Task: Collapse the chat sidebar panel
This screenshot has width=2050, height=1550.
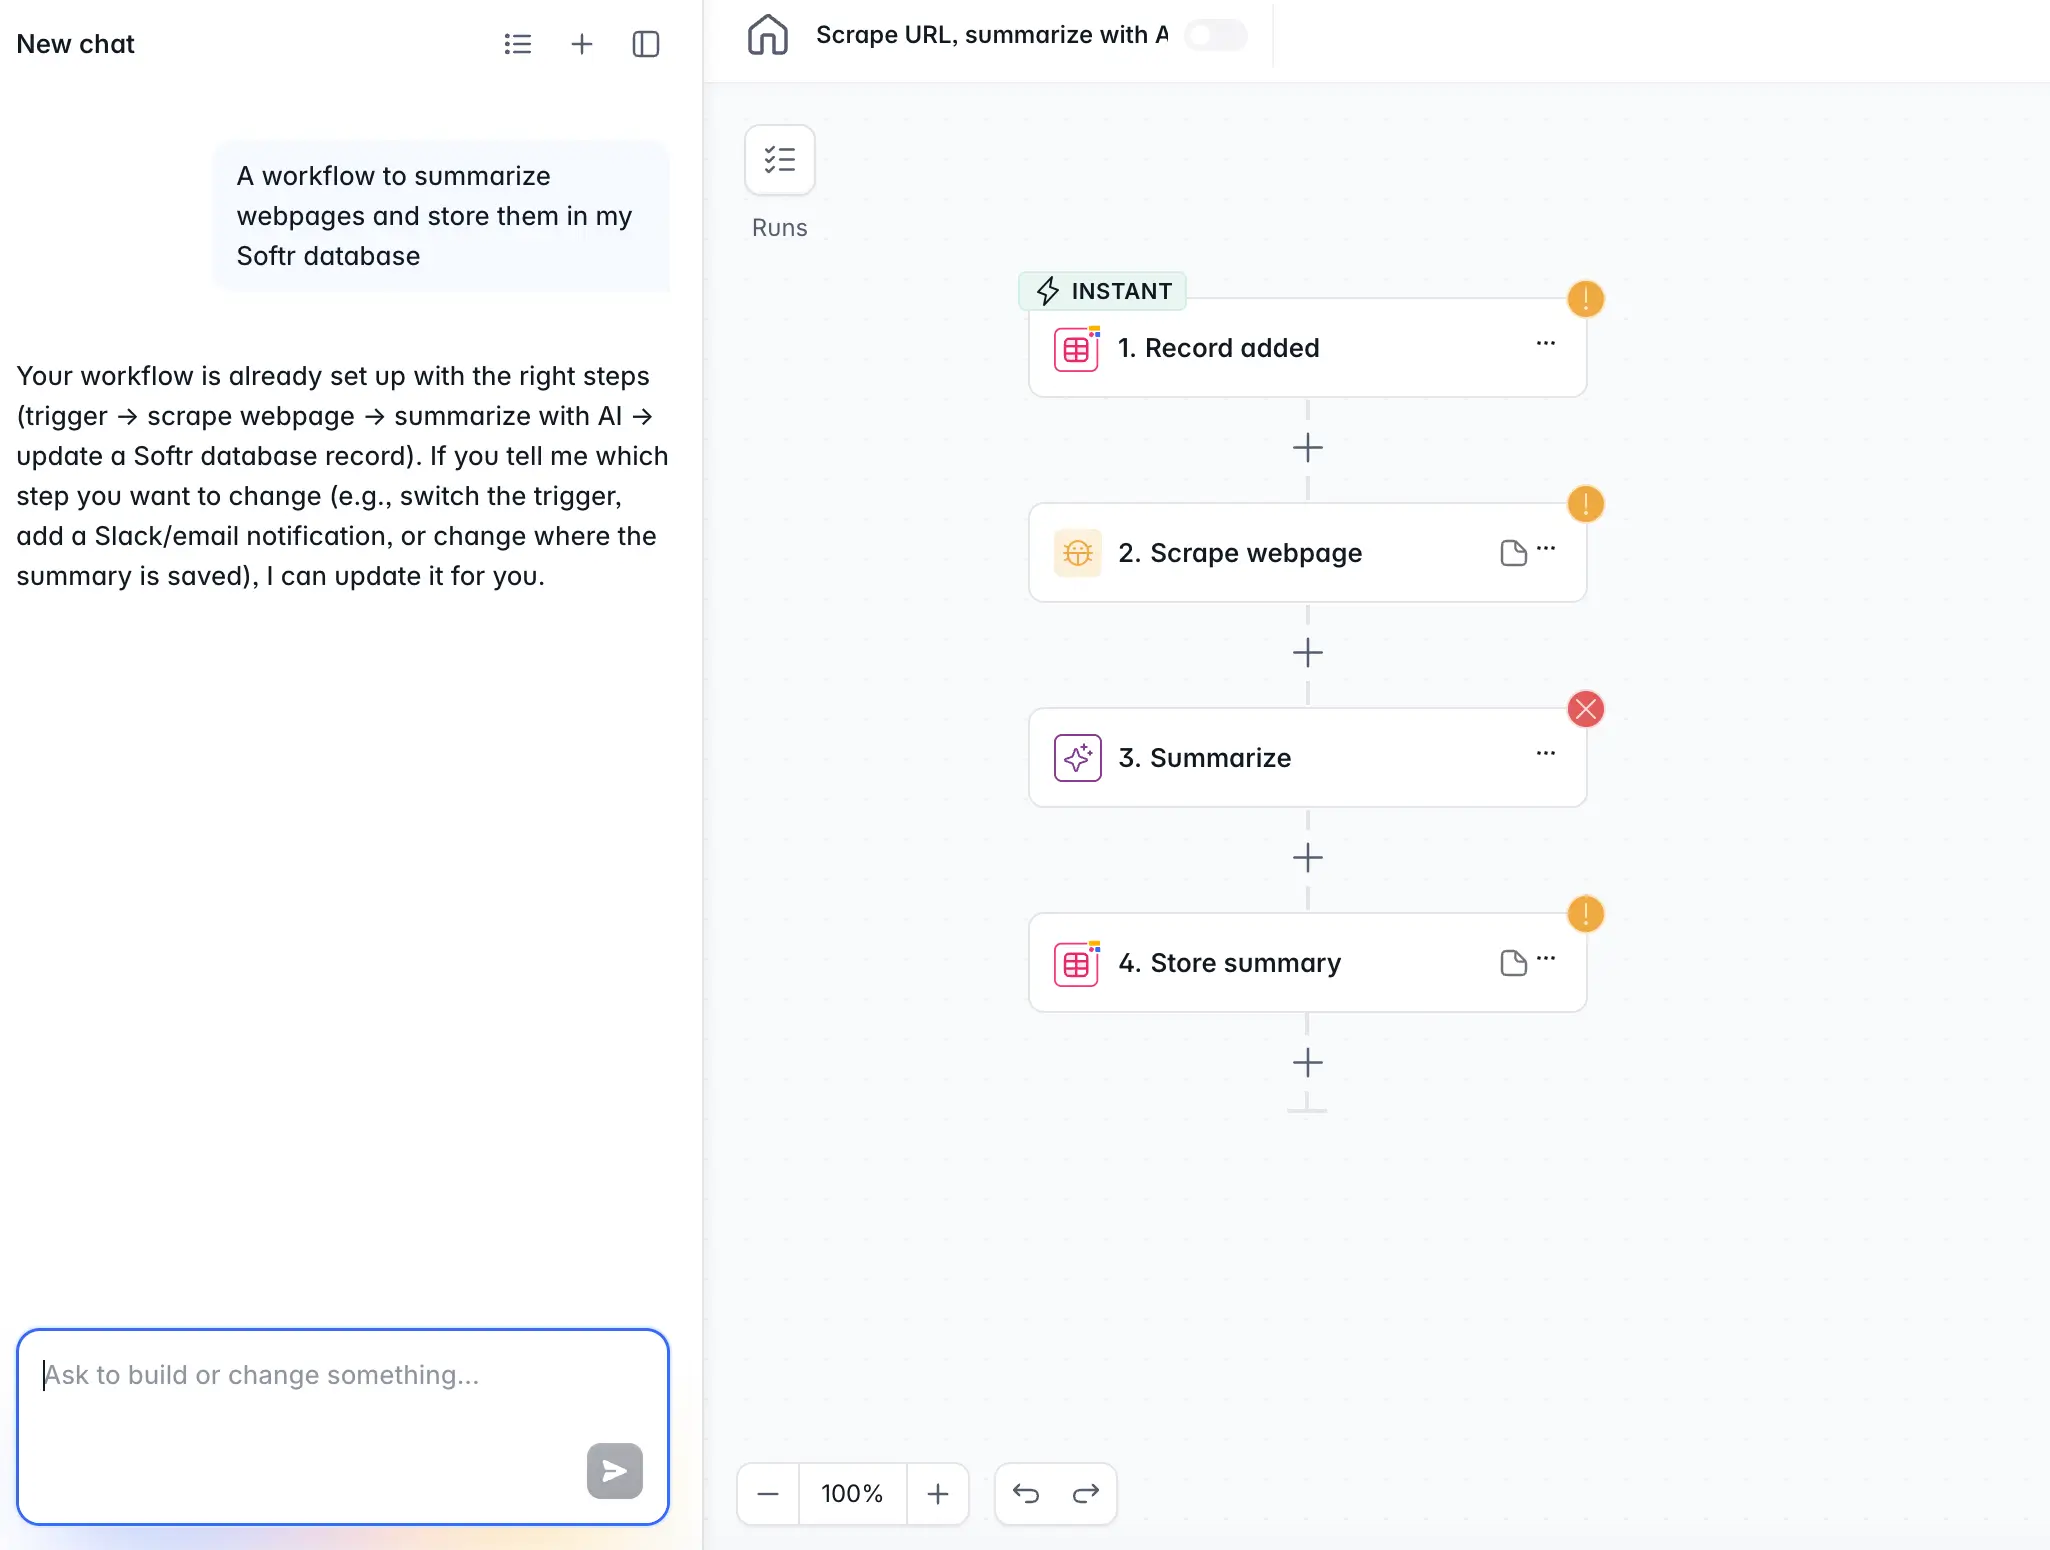Action: coord(646,43)
